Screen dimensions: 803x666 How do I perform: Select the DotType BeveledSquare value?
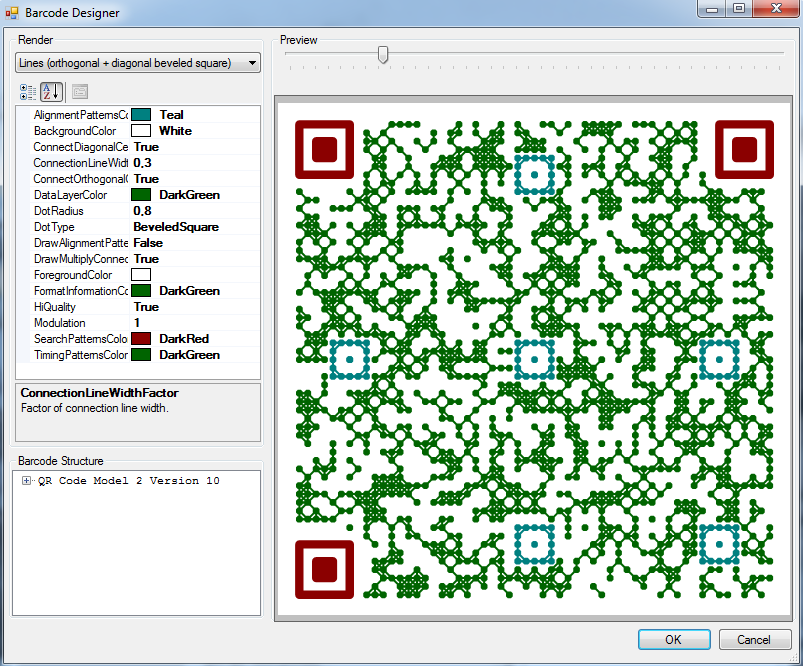click(x=176, y=226)
